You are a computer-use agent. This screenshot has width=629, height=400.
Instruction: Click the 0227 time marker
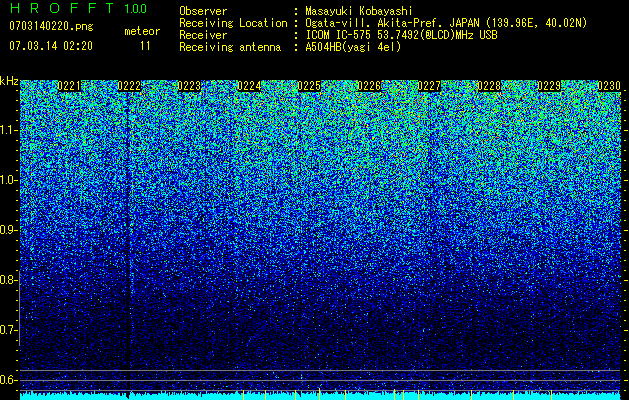coord(429,86)
